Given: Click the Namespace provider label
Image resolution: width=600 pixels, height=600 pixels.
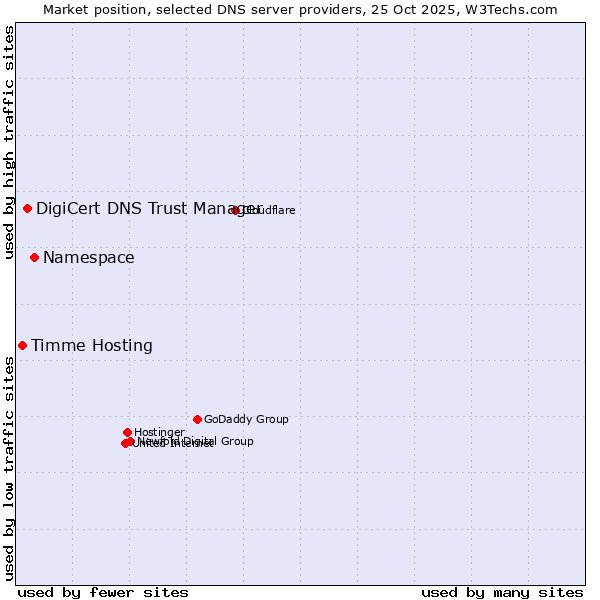Looking at the screenshot, I should [88, 257].
